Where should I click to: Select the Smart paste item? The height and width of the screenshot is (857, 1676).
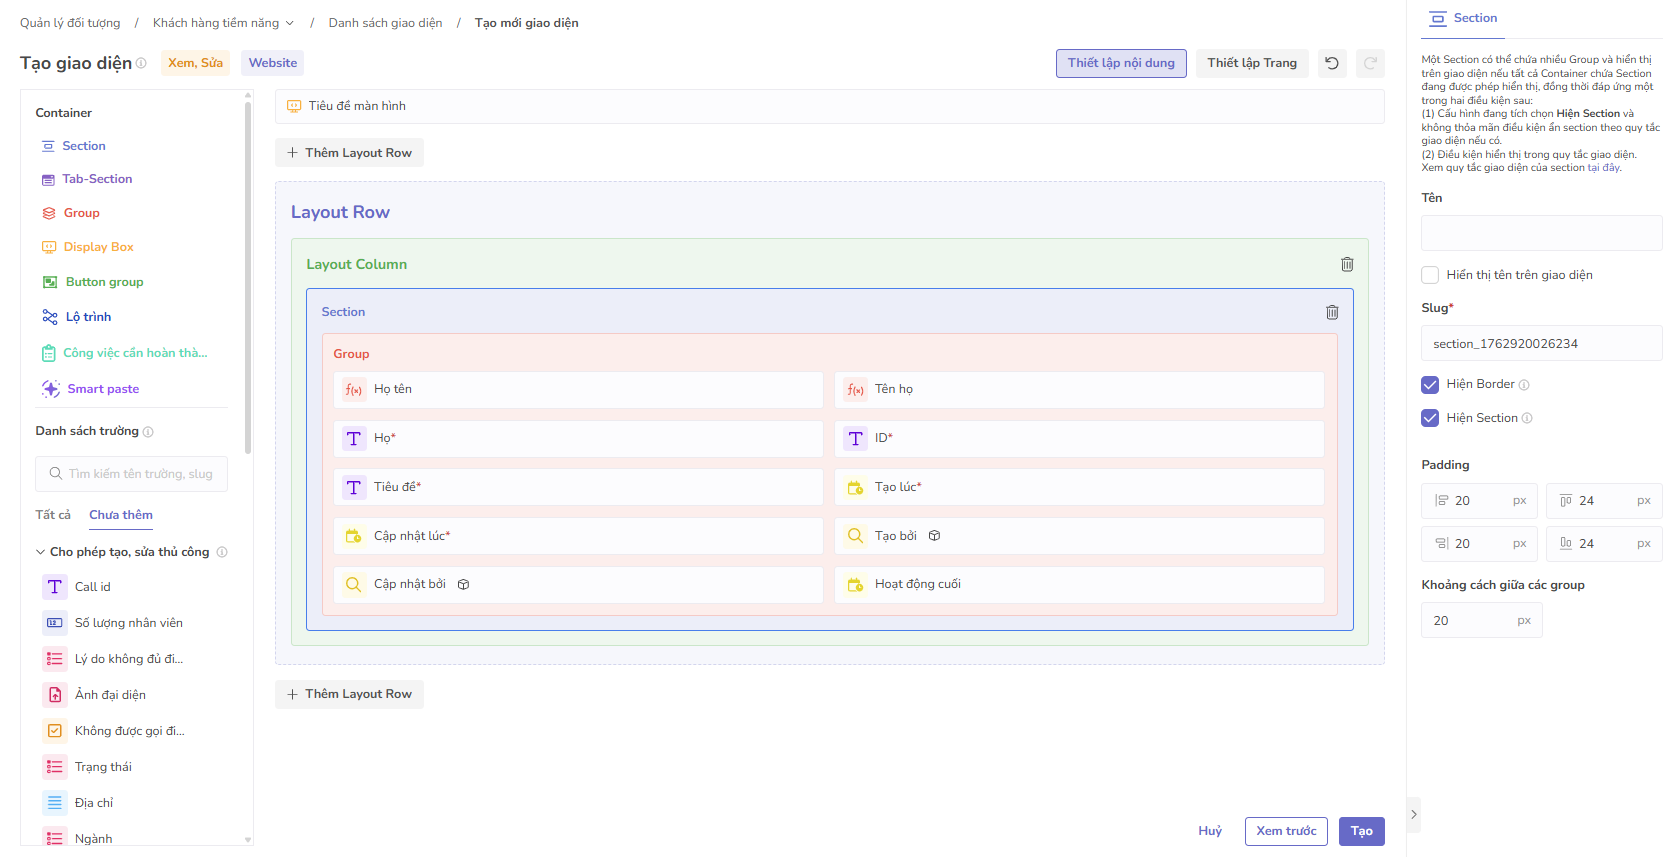pyautogui.click(x=102, y=389)
